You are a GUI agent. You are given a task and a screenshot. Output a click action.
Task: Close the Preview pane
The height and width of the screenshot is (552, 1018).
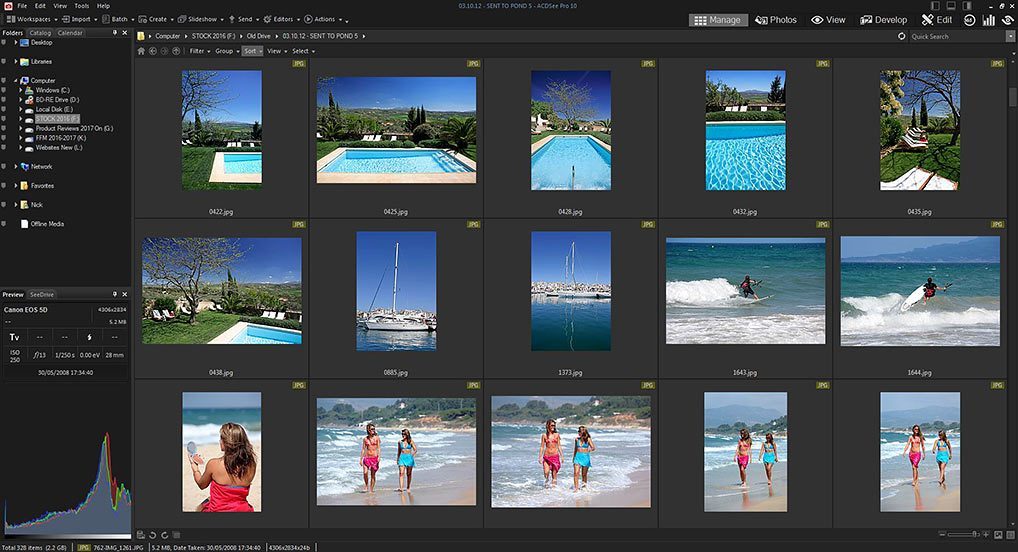tap(125, 295)
